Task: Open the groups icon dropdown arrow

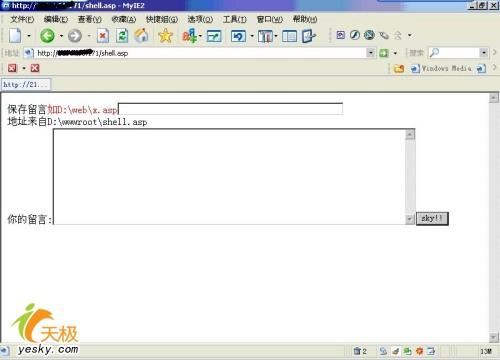Action: 200,36
